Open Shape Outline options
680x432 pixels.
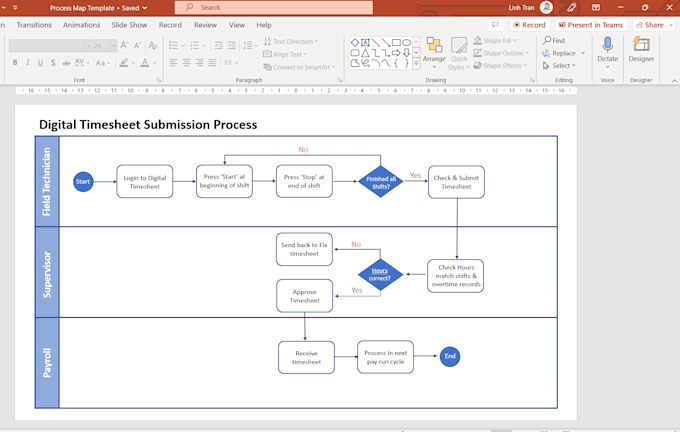(x=501, y=53)
